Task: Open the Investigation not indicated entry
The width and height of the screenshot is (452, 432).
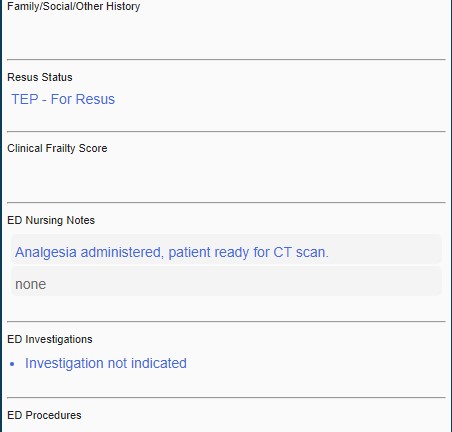Action: [x=106, y=363]
